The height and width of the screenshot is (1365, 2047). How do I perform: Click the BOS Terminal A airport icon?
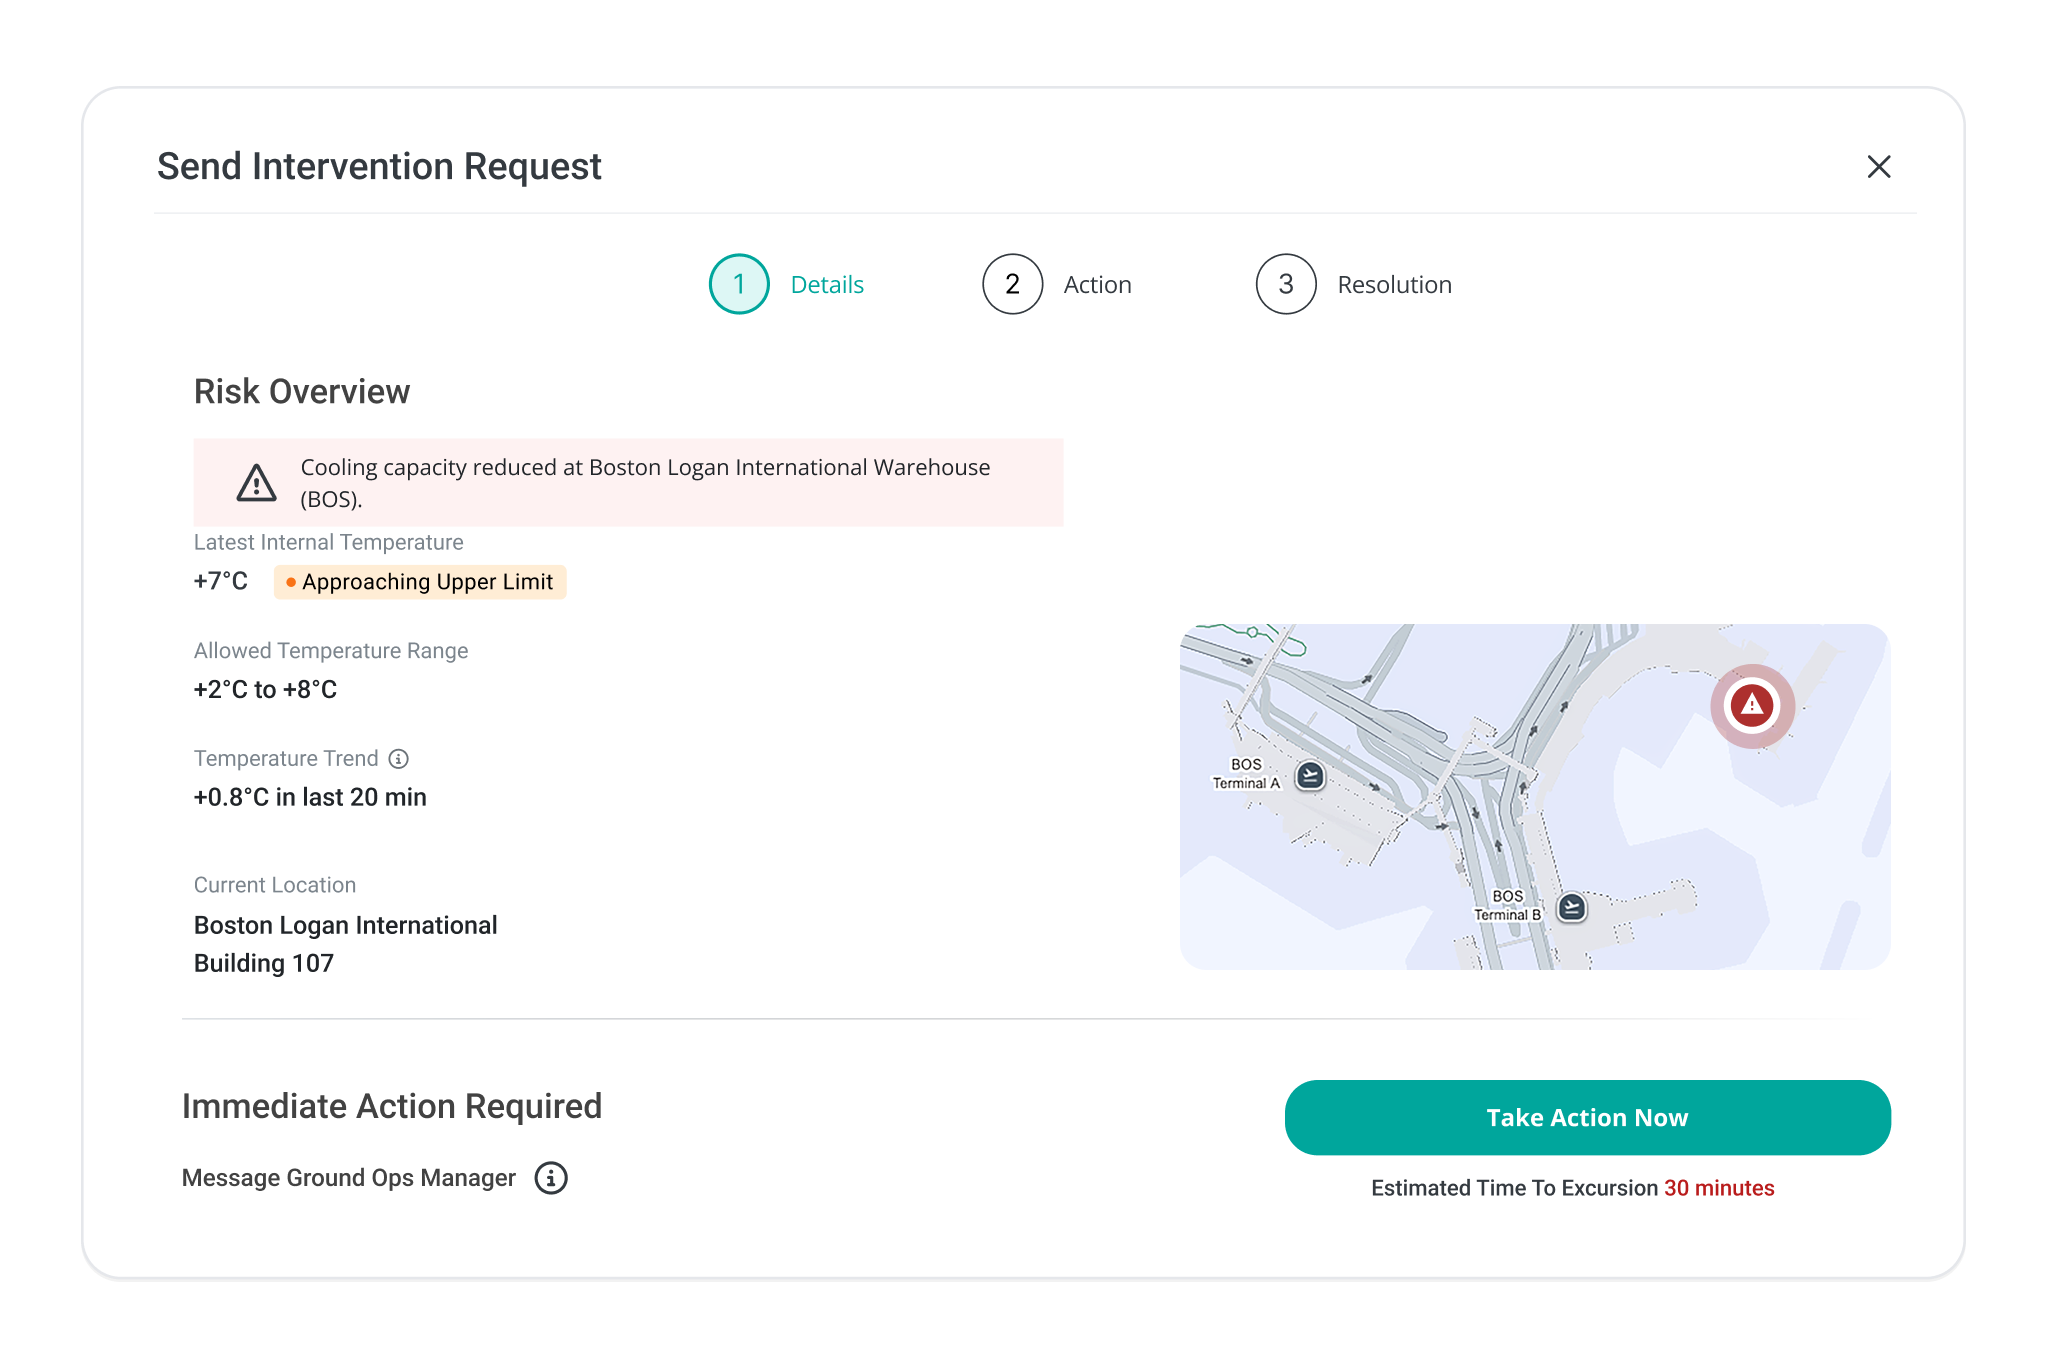[x=1310, y=775]
